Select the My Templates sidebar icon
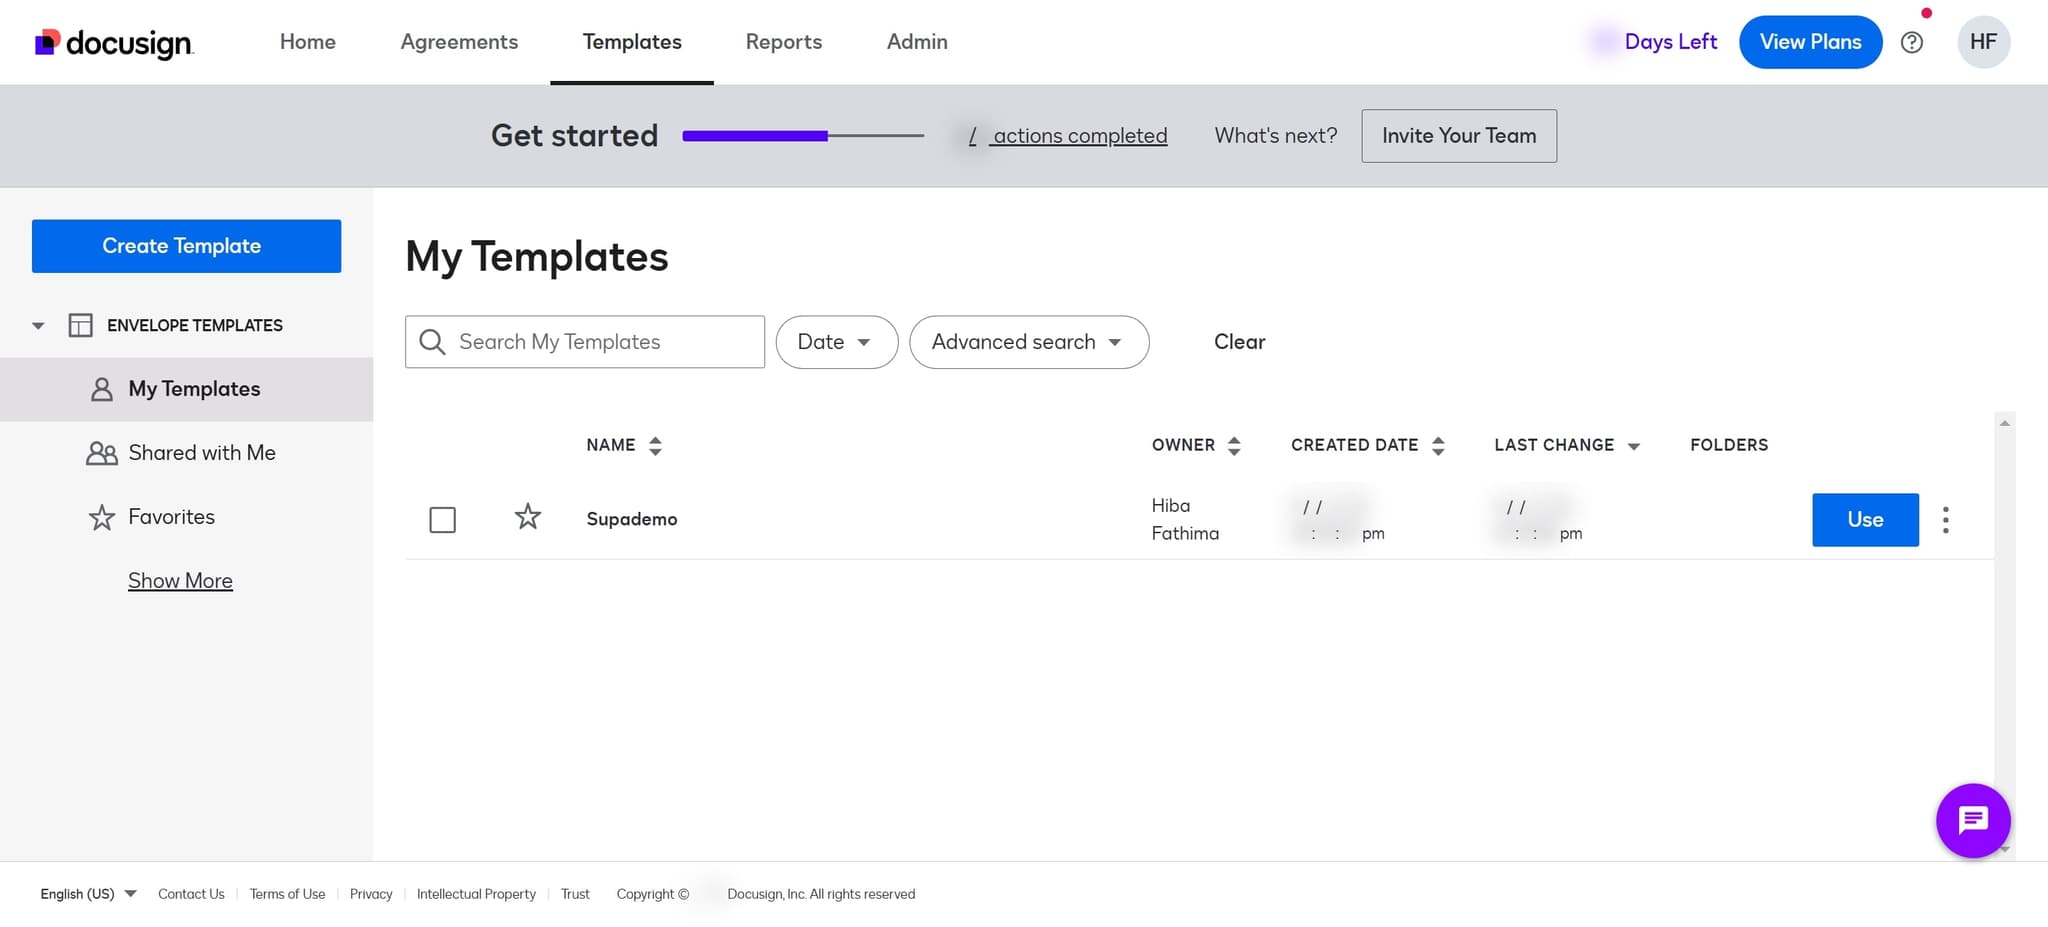Viewport: 2048px width, 927px height. click(100, 389)
